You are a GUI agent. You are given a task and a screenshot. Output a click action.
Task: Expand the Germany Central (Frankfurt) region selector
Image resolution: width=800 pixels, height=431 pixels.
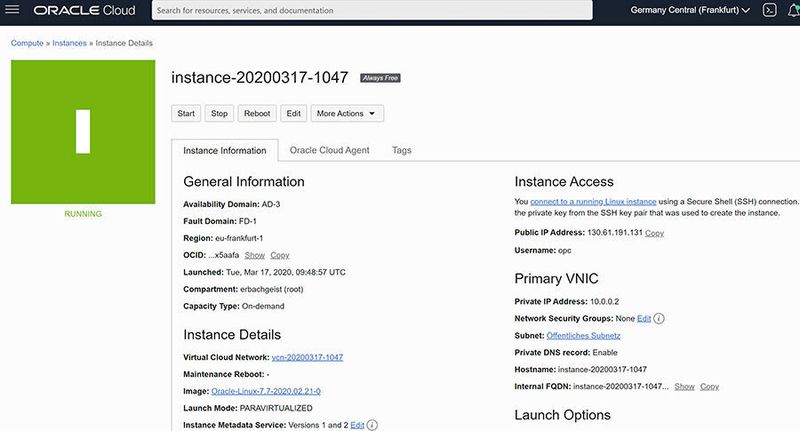(691, 11)
